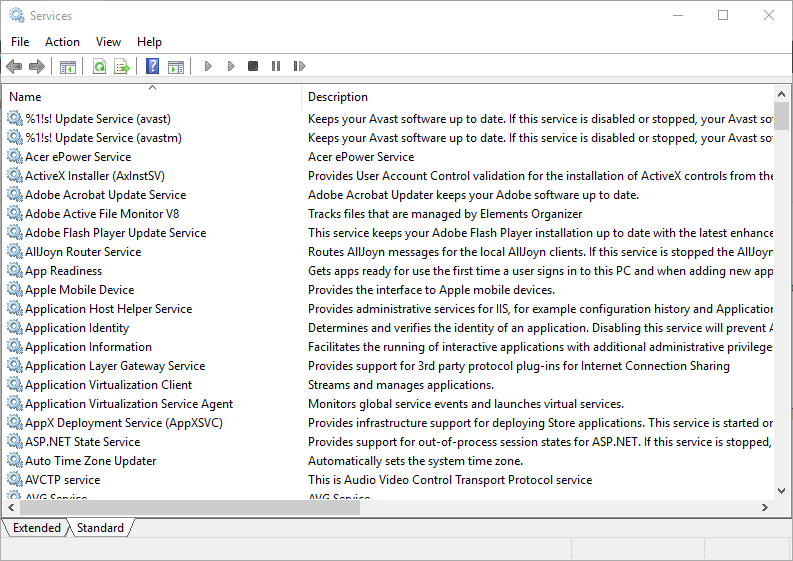Click gear icon of Acer ePower Service
The height and width of the screenshot is (561, 793).
15,157
